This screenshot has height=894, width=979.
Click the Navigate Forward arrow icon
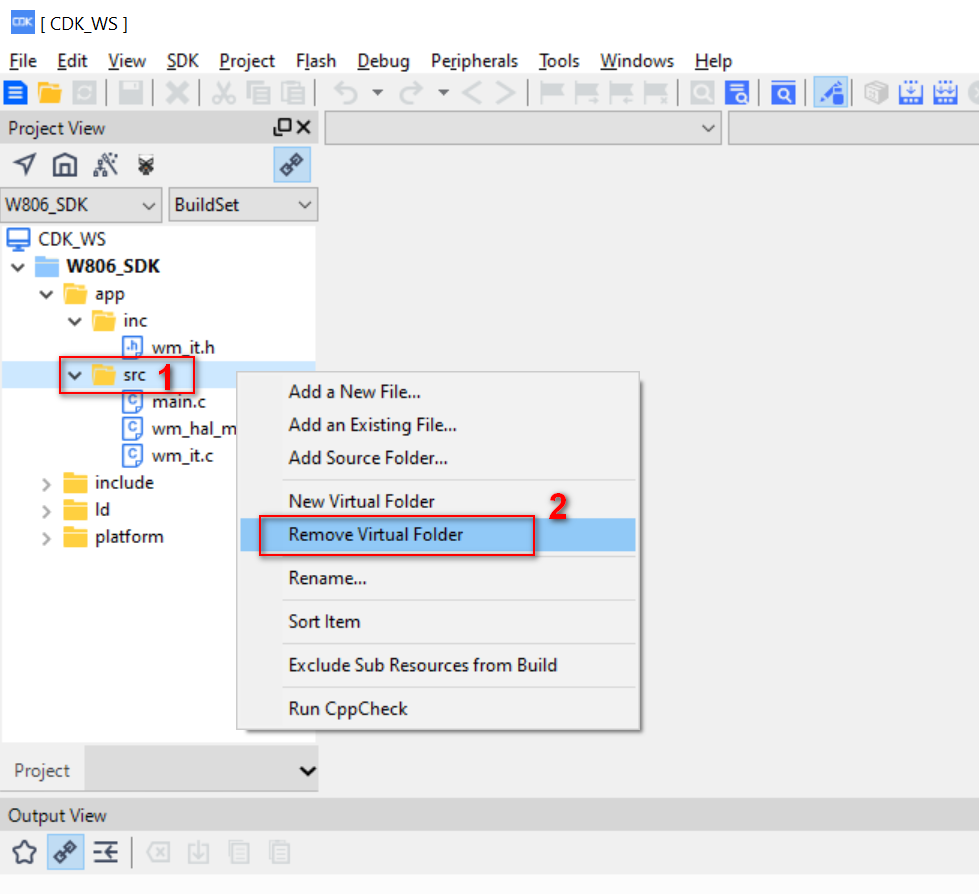coord(506,93)
